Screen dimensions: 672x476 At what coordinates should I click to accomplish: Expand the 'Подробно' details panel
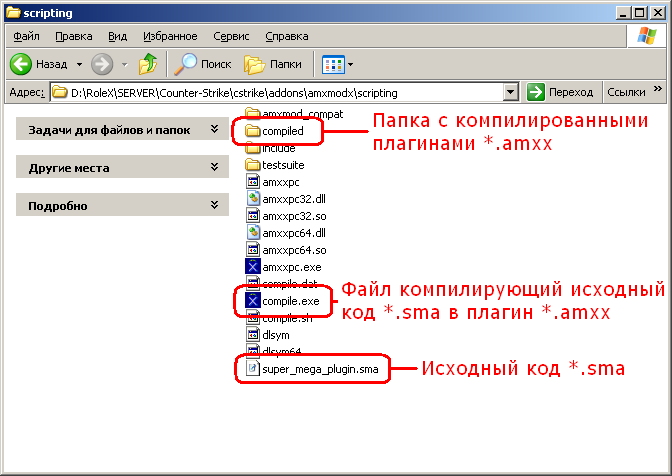(x=213, y=206)
